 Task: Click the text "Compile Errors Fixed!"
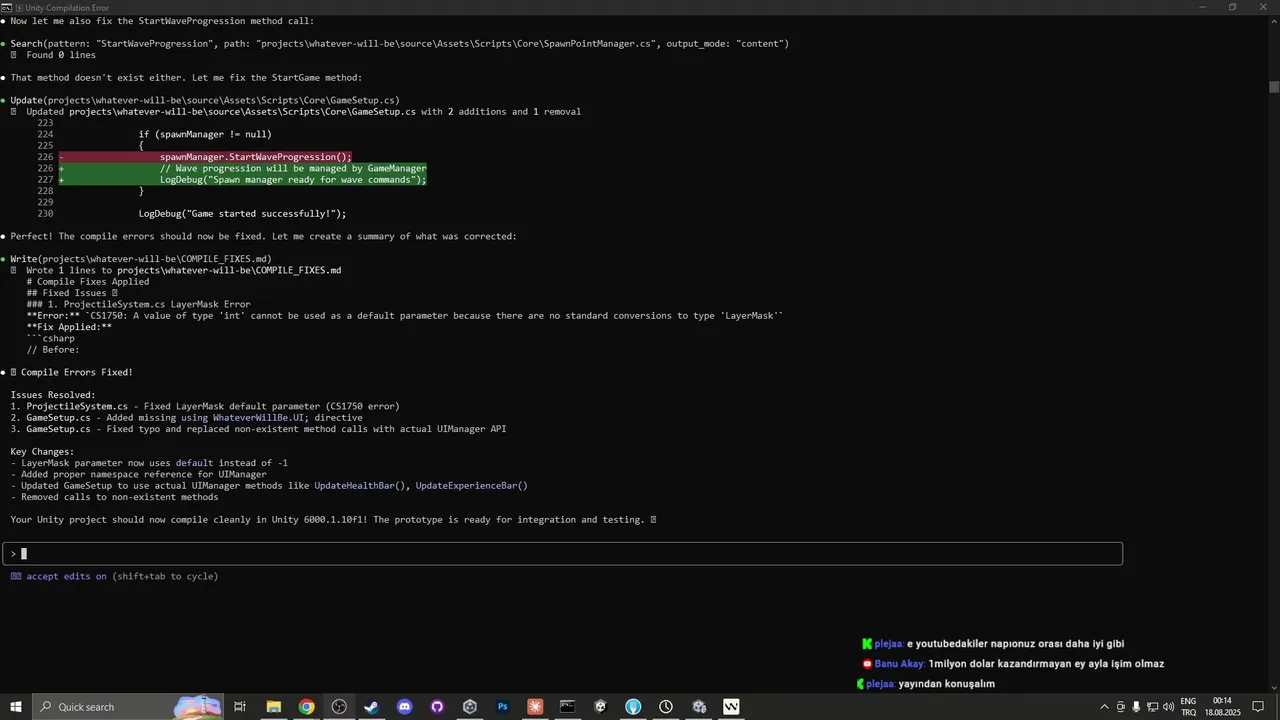point(77,372)
